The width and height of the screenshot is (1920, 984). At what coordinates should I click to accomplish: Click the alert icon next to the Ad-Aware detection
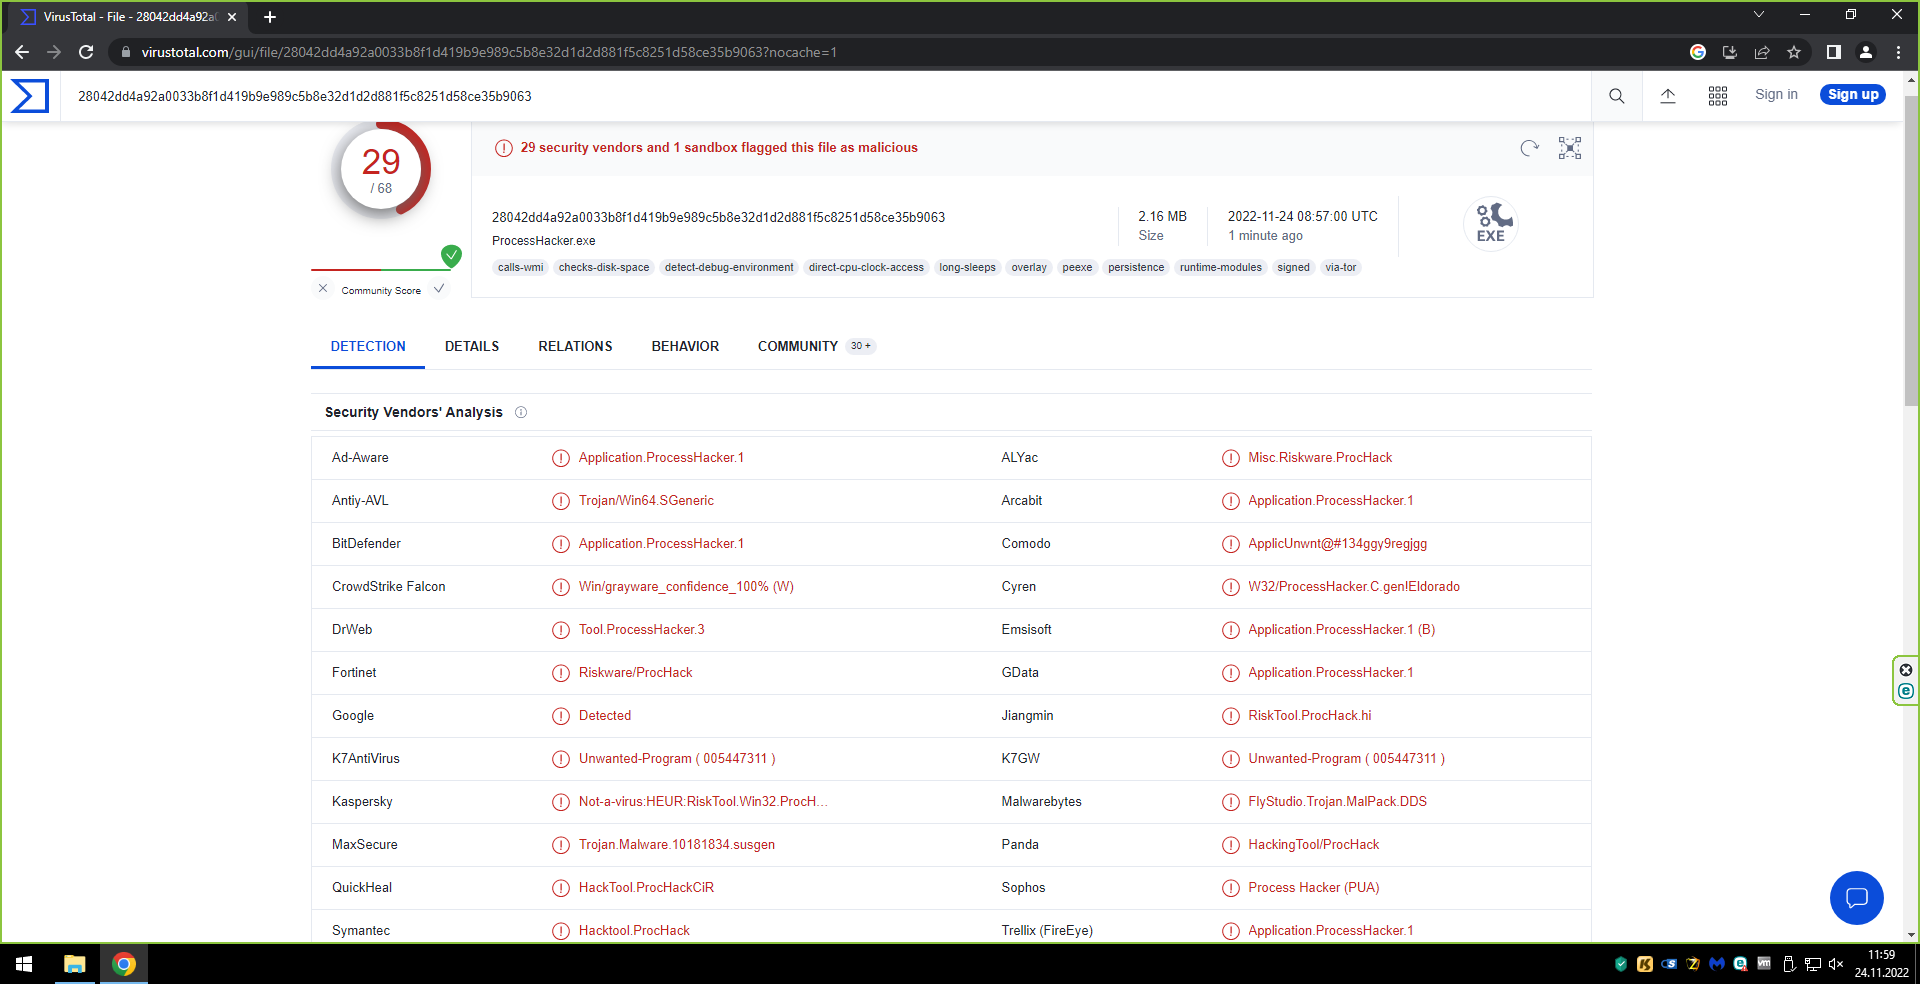[x=561, y=458]
